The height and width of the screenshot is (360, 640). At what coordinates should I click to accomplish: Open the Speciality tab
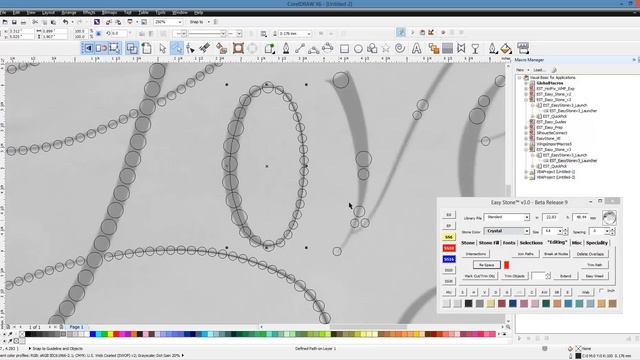(597, 242)
